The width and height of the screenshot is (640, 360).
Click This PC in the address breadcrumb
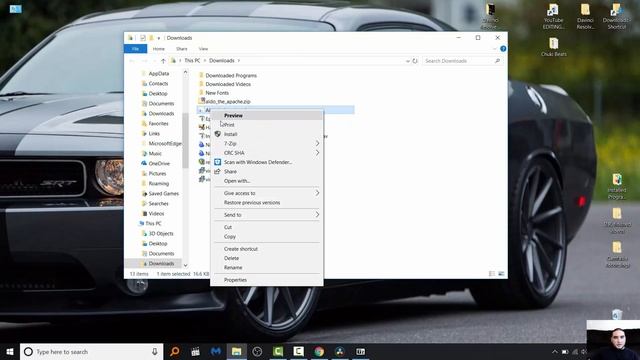tap(192, 60)
